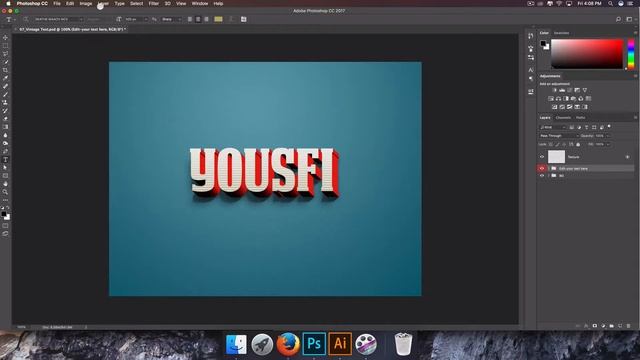Open Character and Paragraph panels icon

pos(244,19)
